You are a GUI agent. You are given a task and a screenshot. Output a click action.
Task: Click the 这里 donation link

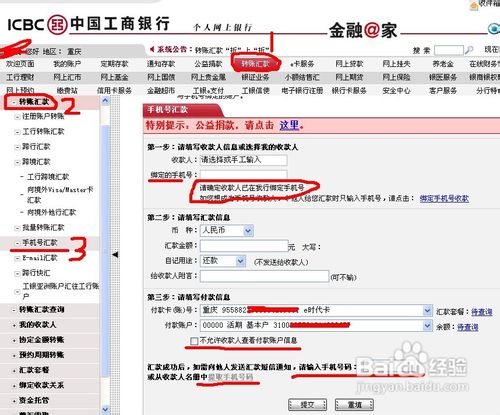click(289, 125)
